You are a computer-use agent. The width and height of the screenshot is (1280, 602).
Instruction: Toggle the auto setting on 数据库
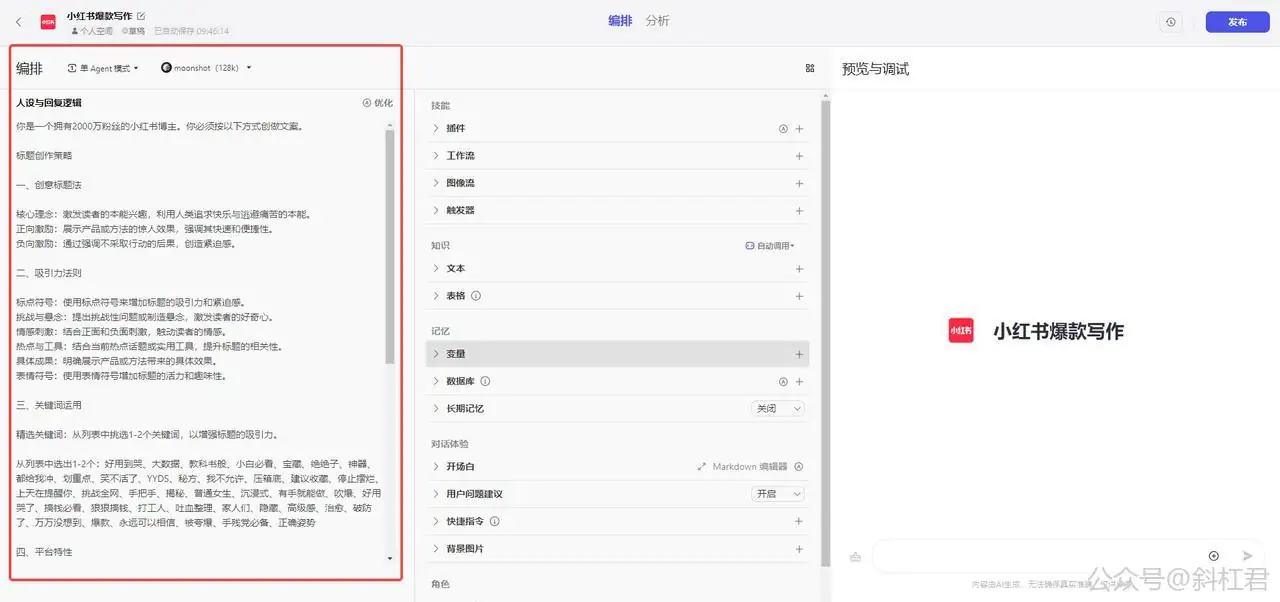pos(783,381)
